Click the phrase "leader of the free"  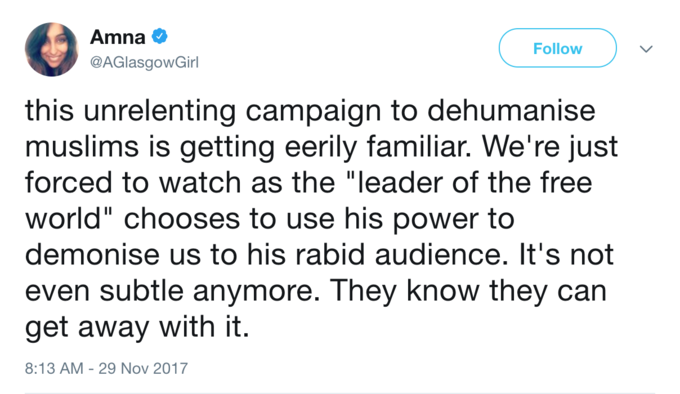click(x=469, y=182)
